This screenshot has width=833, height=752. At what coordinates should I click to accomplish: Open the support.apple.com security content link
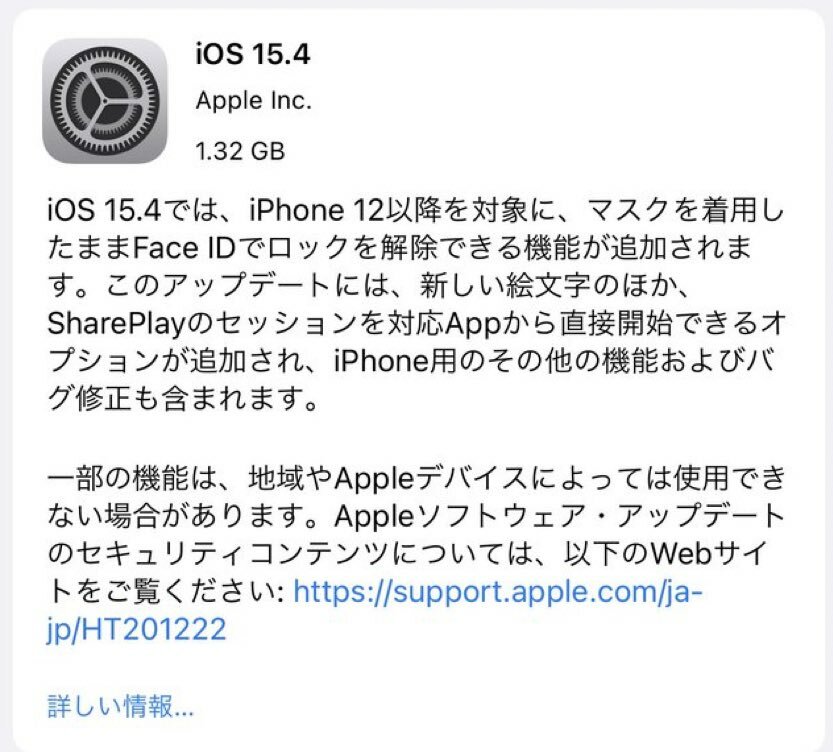click(x=498, y=592)
